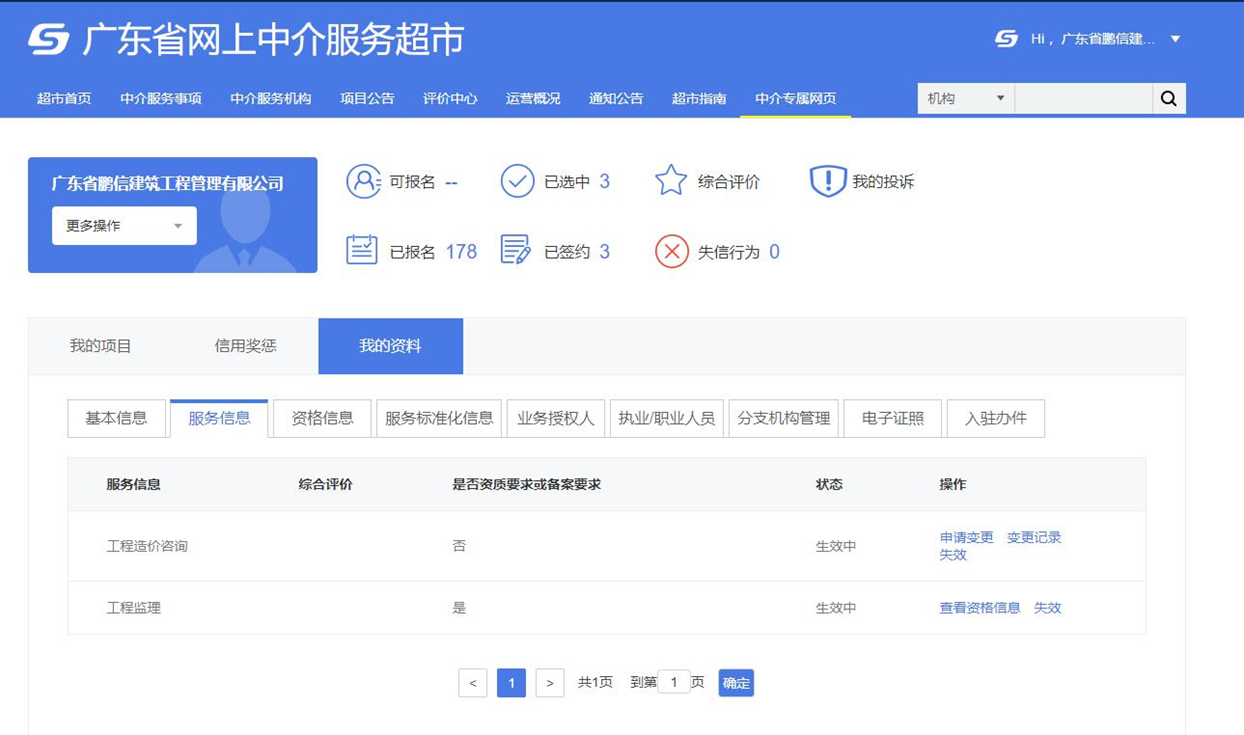The height and width of the screenshot is (735, 1244).
Task: Expand the 更多操作 dropdown
Action: (124, 226)
